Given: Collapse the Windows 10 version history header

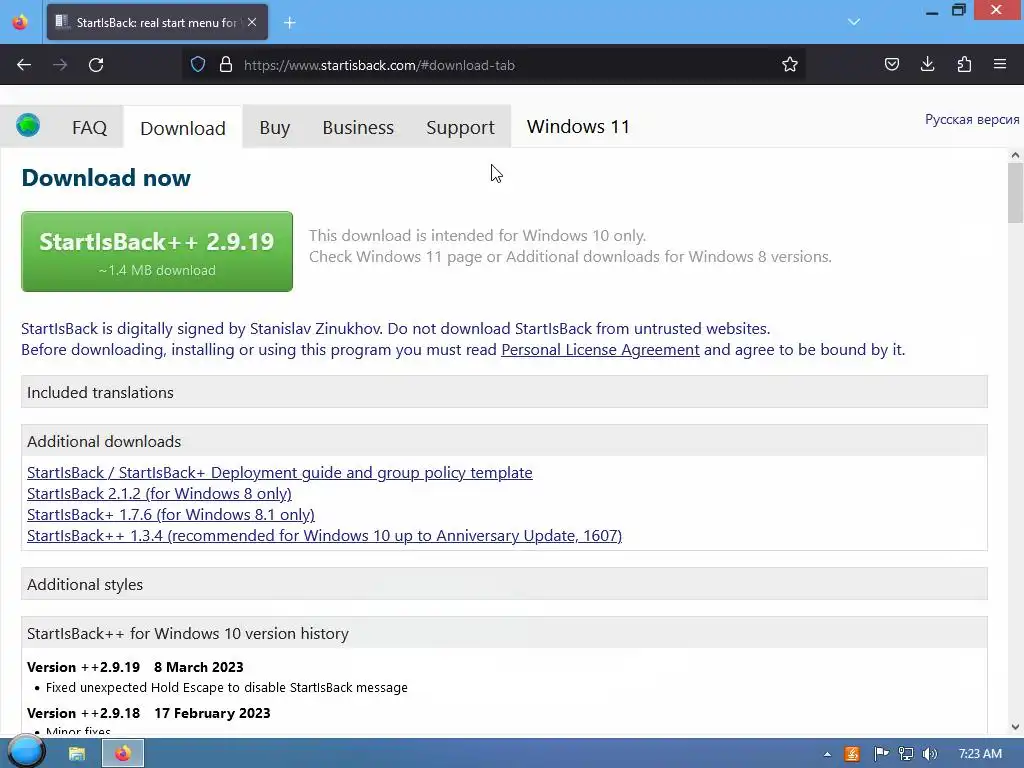Looking at the screenshot, I should tap(504, 633).
